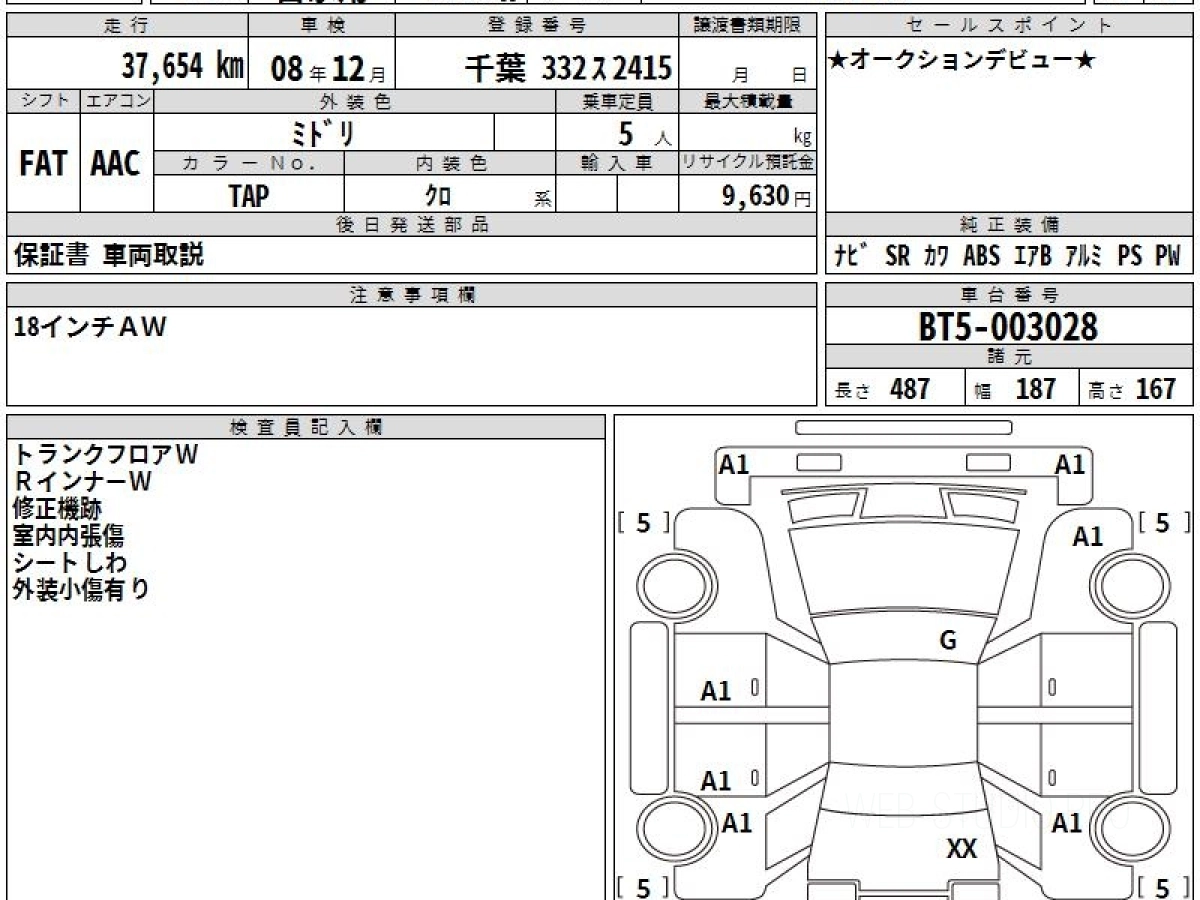Select the FAT shift value
Image resolution: width=1200 pixels, height=900 pixels.
pyautogui.click(x=43, y=164)
